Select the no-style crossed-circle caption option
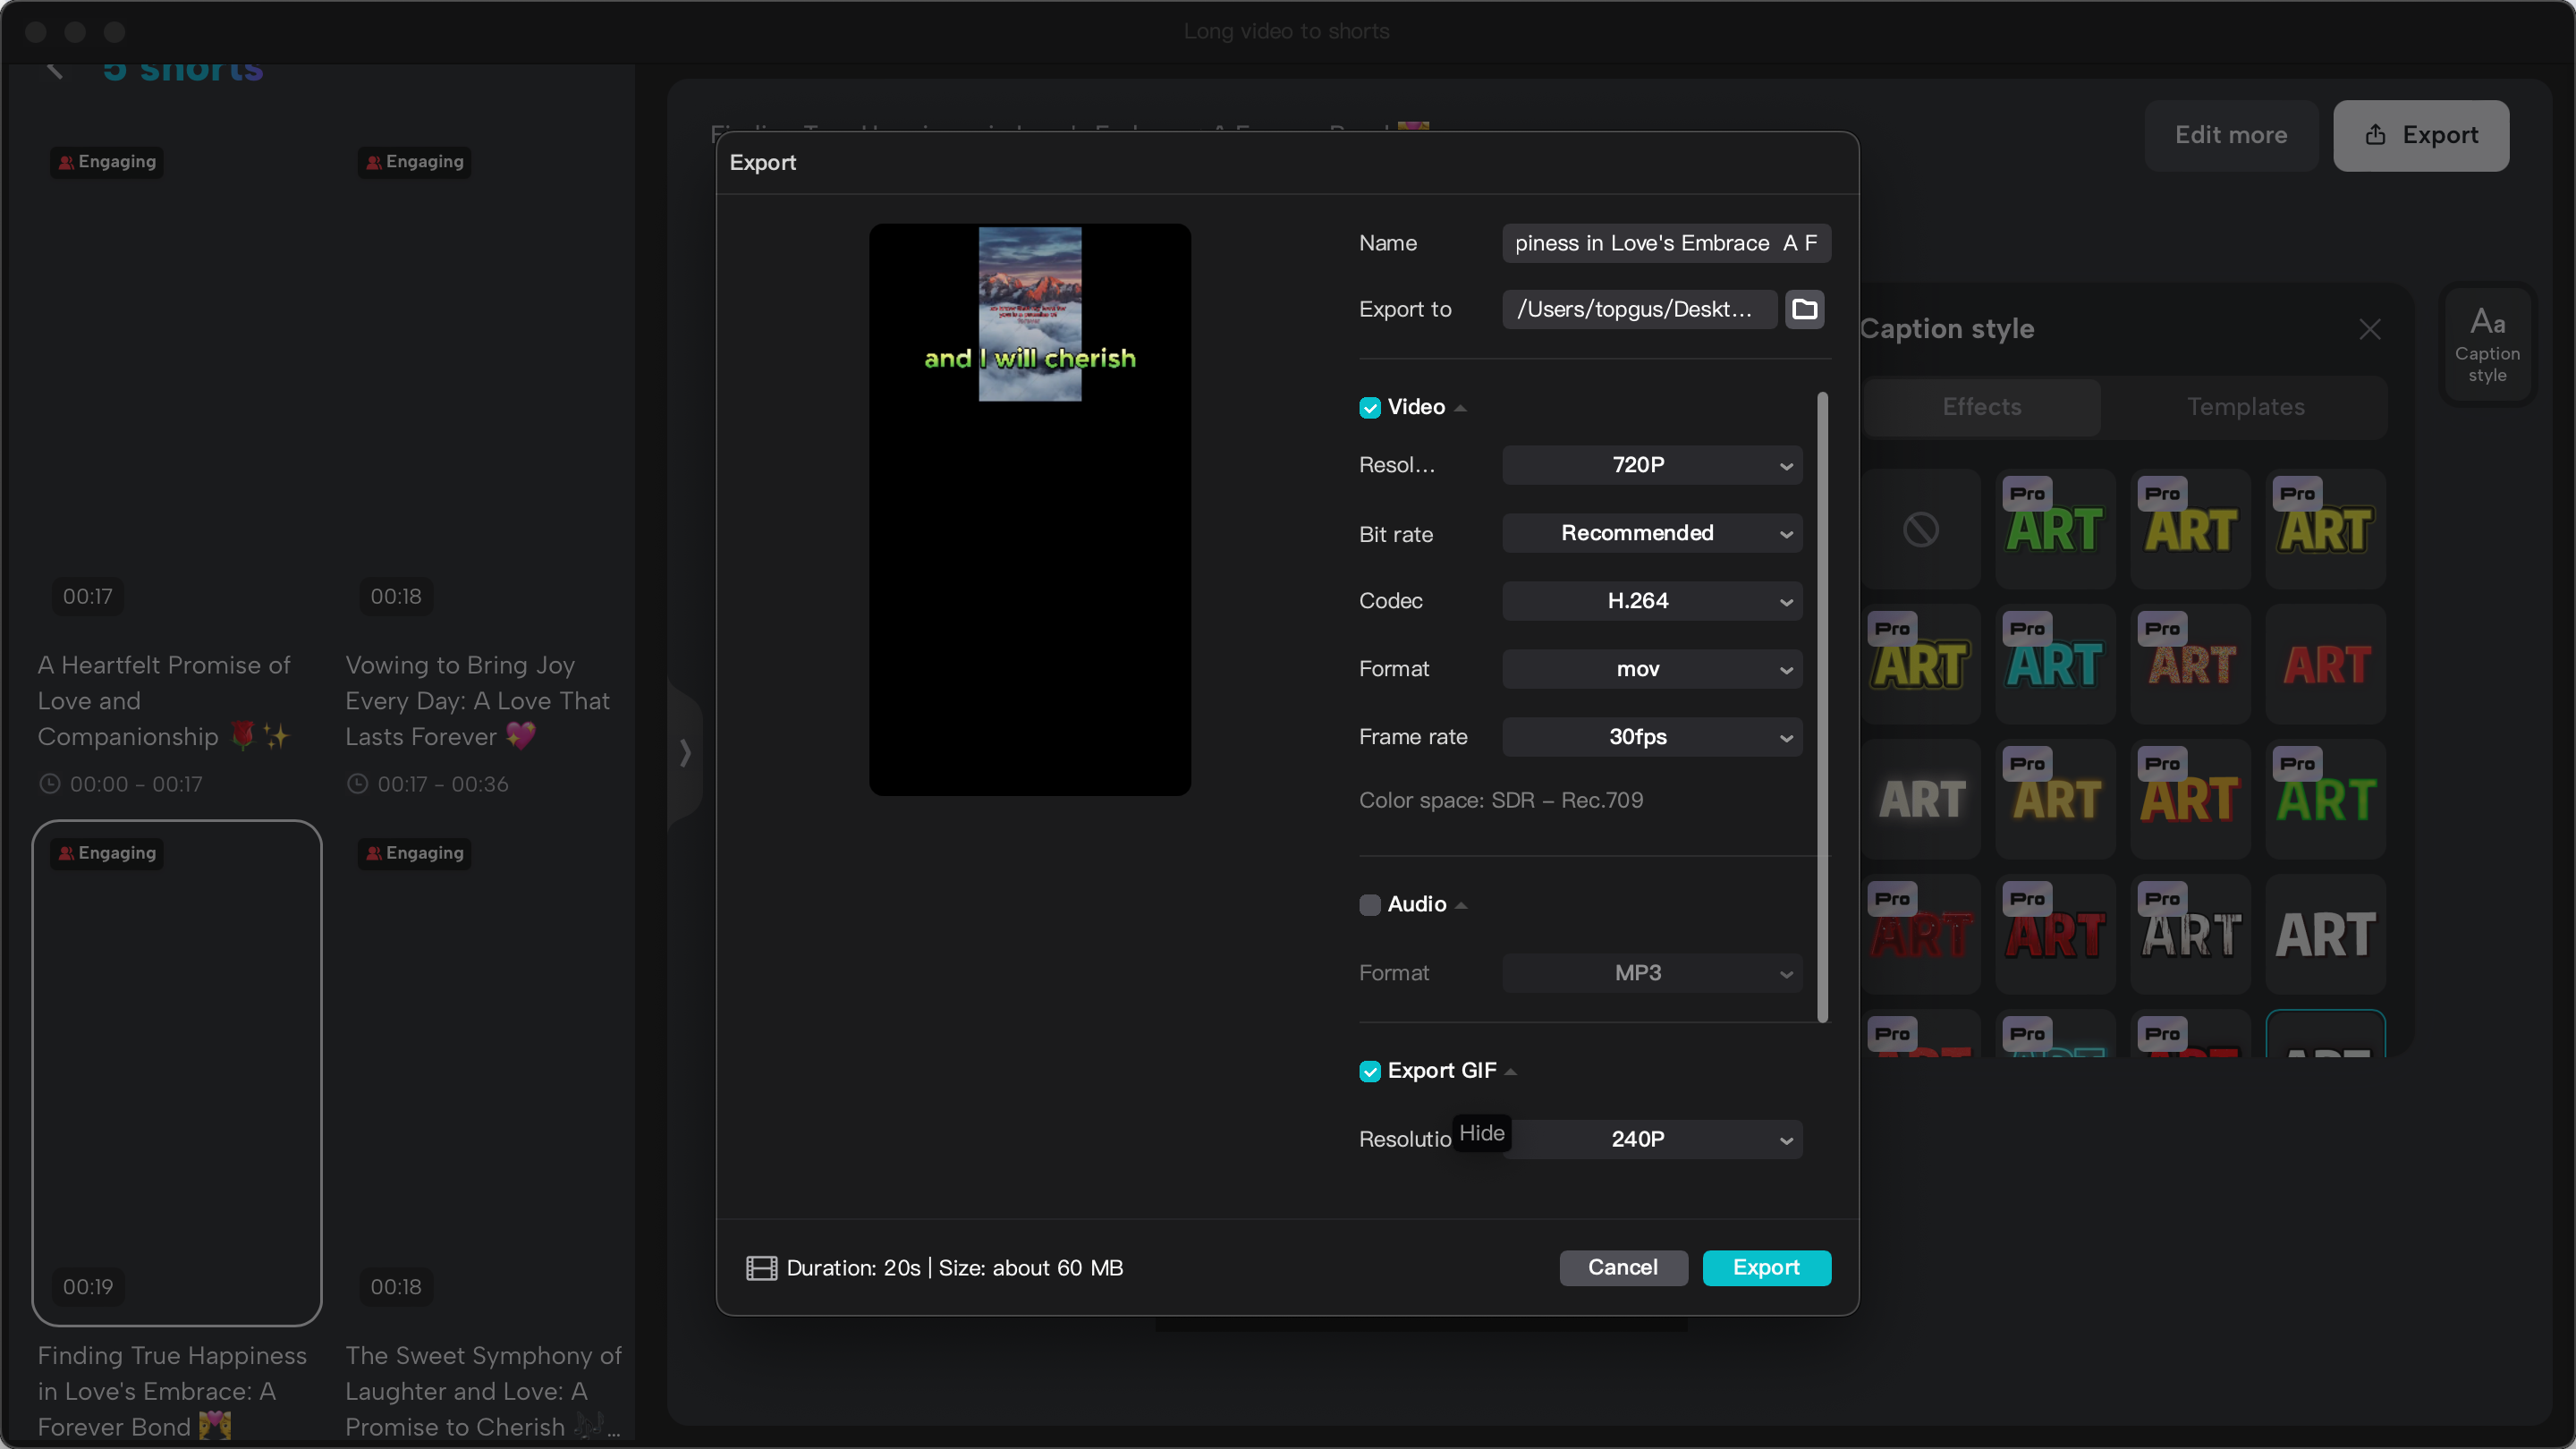Screen dimensions: 2576x1449 (x=1921, y=529)
